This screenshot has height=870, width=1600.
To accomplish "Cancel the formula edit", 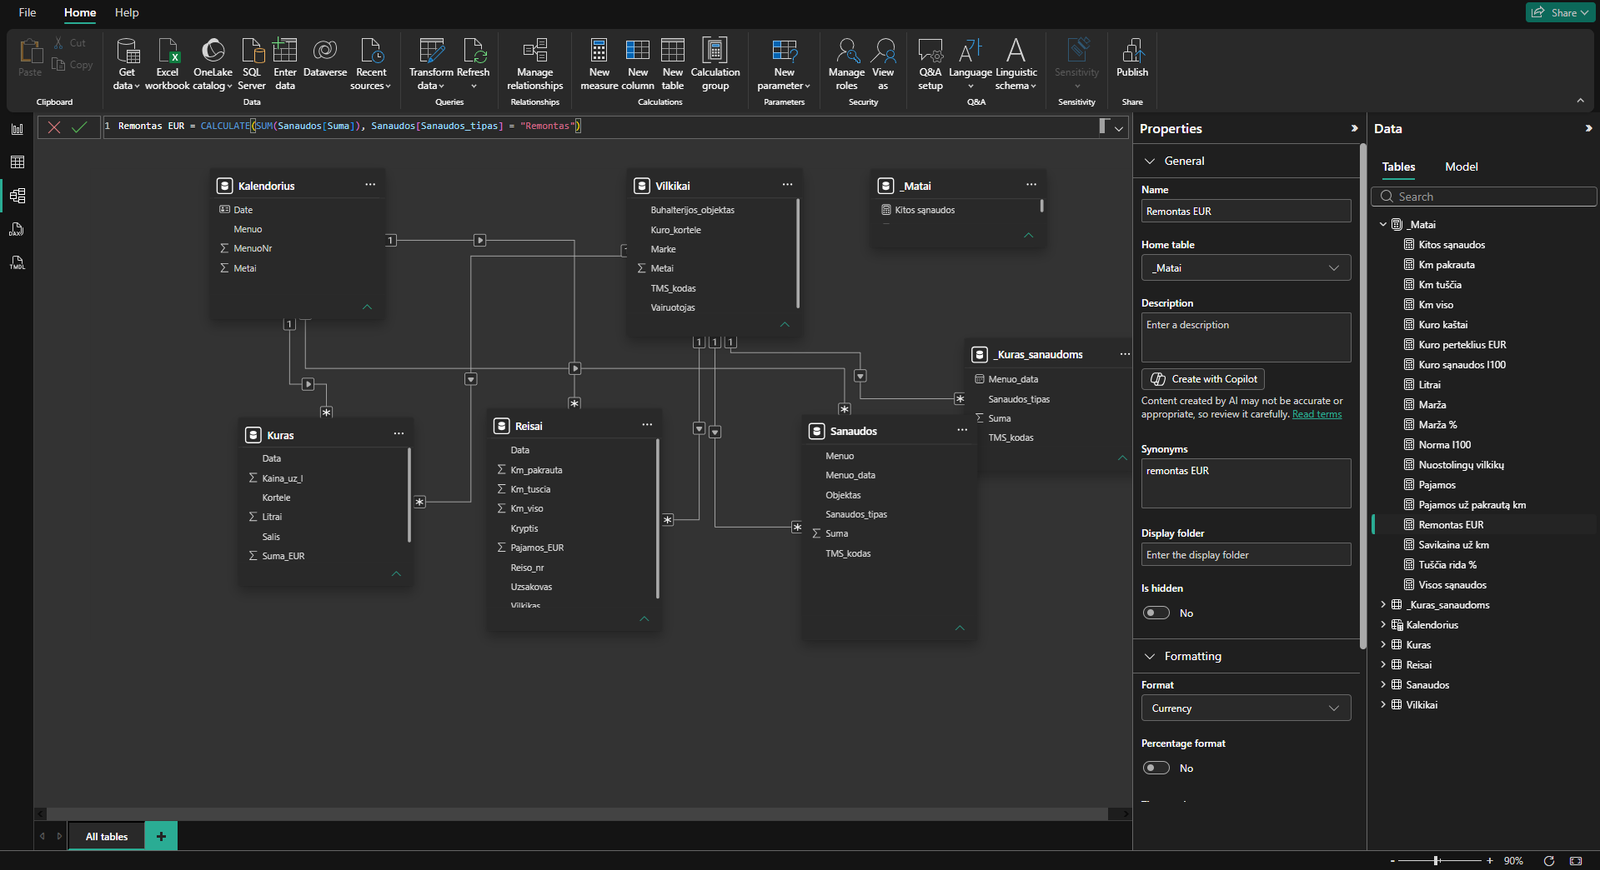I will 54,127.
